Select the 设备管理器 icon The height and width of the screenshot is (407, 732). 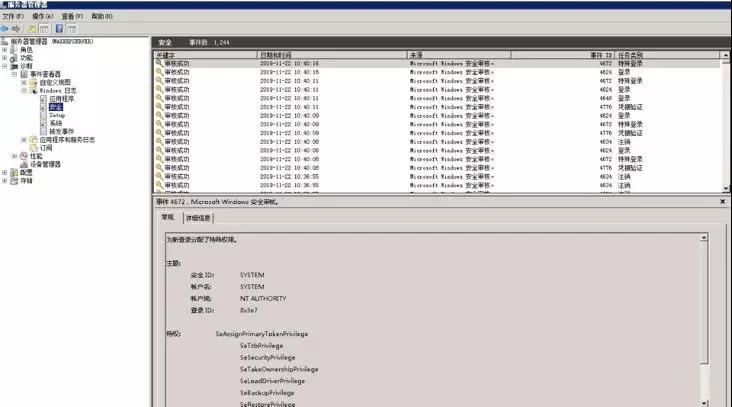tap(24, 164)
